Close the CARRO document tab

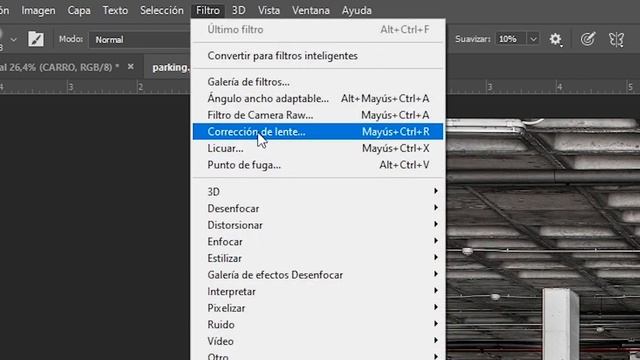pos(131,67)
